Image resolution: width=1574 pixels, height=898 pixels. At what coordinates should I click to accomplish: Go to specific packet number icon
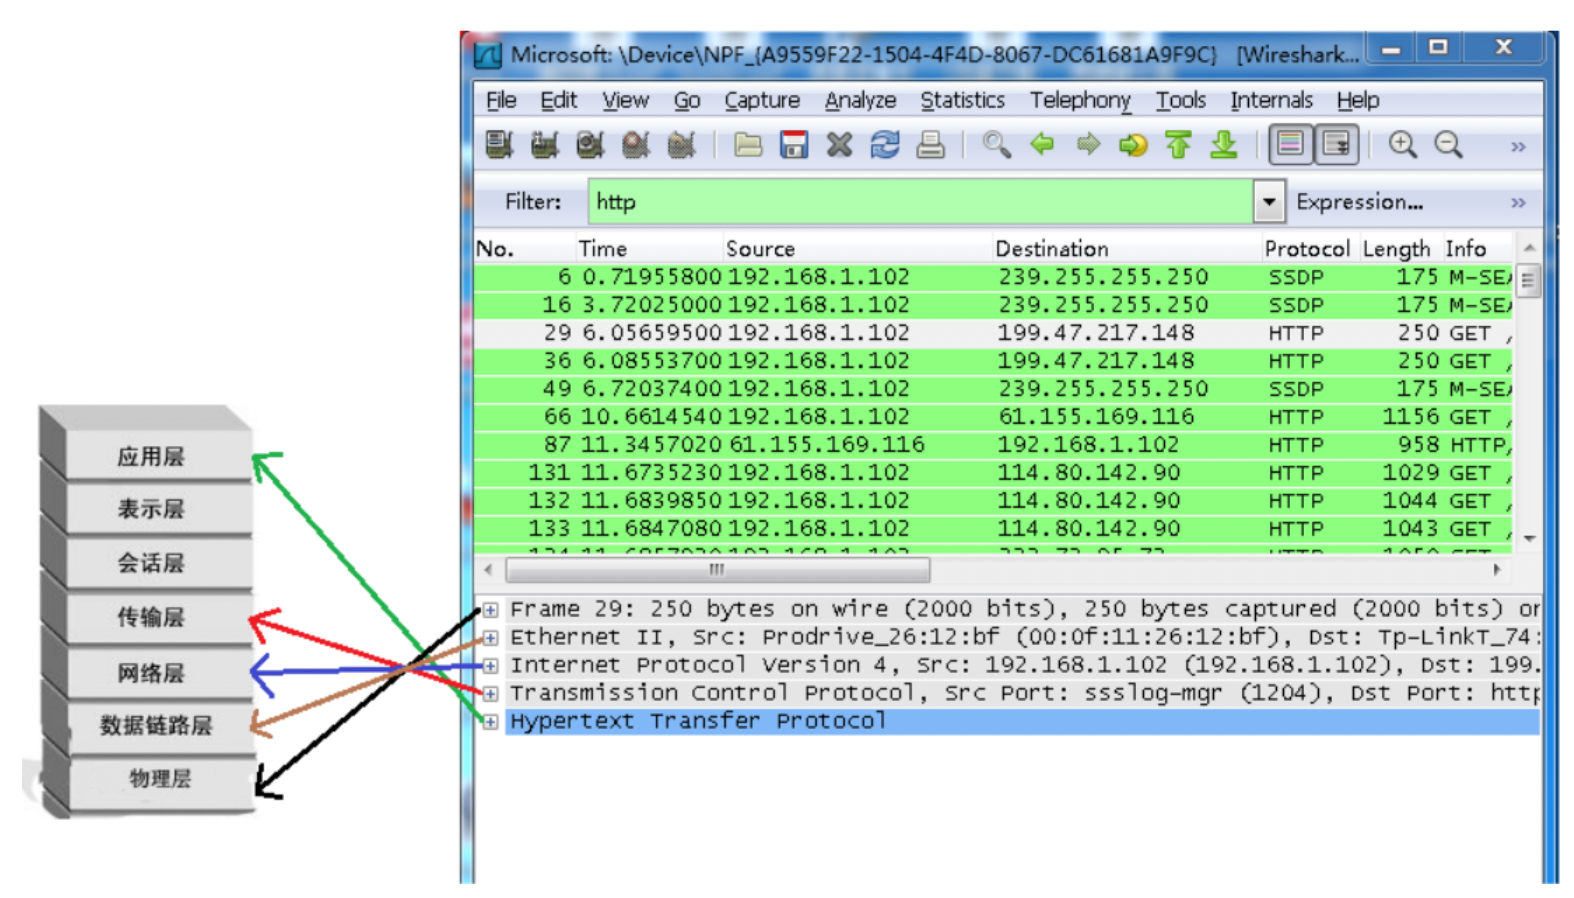tap(1133, 145)
